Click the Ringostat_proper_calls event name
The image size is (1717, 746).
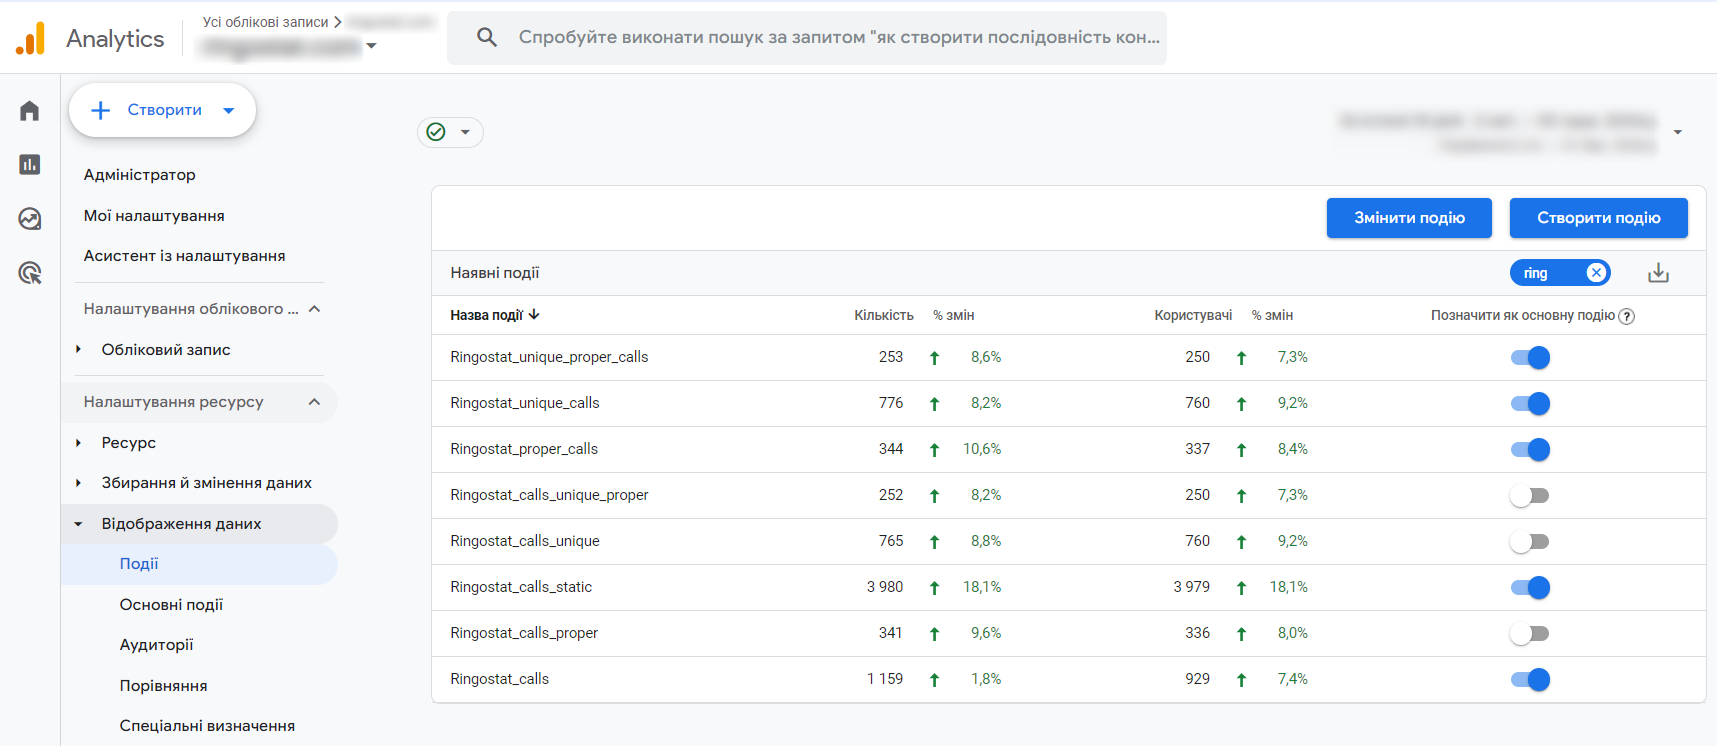[x=524, y=449]
